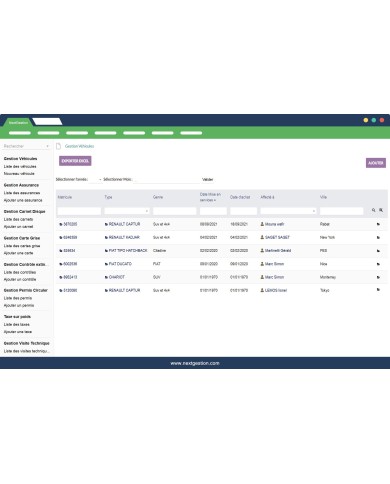Focus the Genre filter input

tap(174, 211)
